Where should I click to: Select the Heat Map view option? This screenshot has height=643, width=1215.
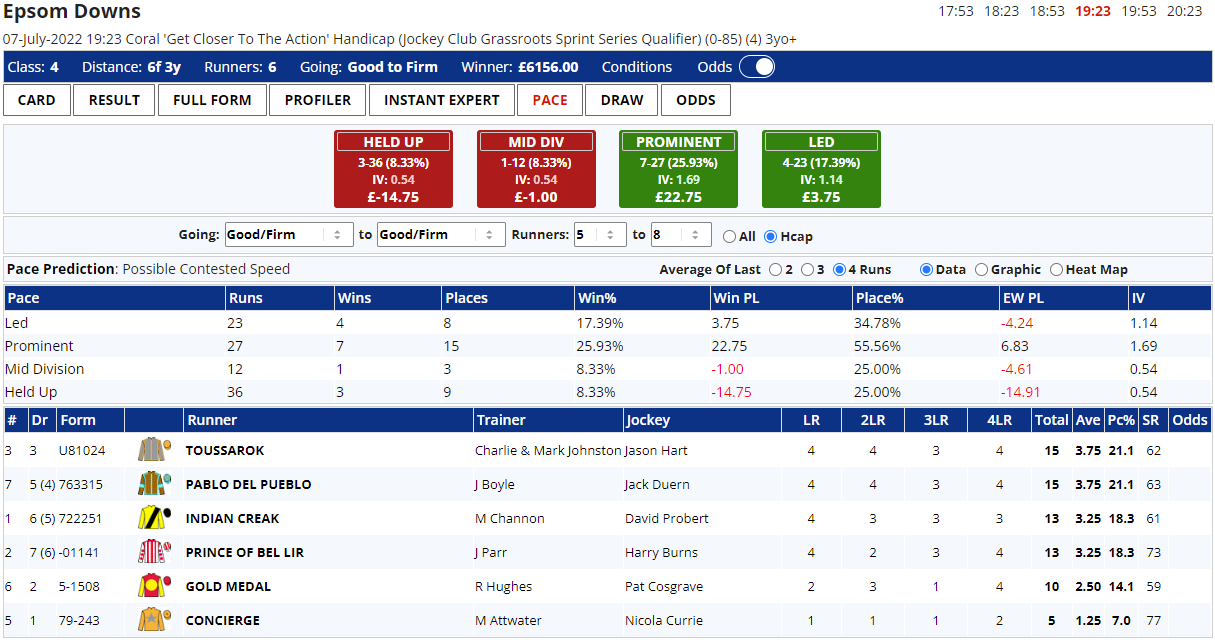coord(1056,270)
